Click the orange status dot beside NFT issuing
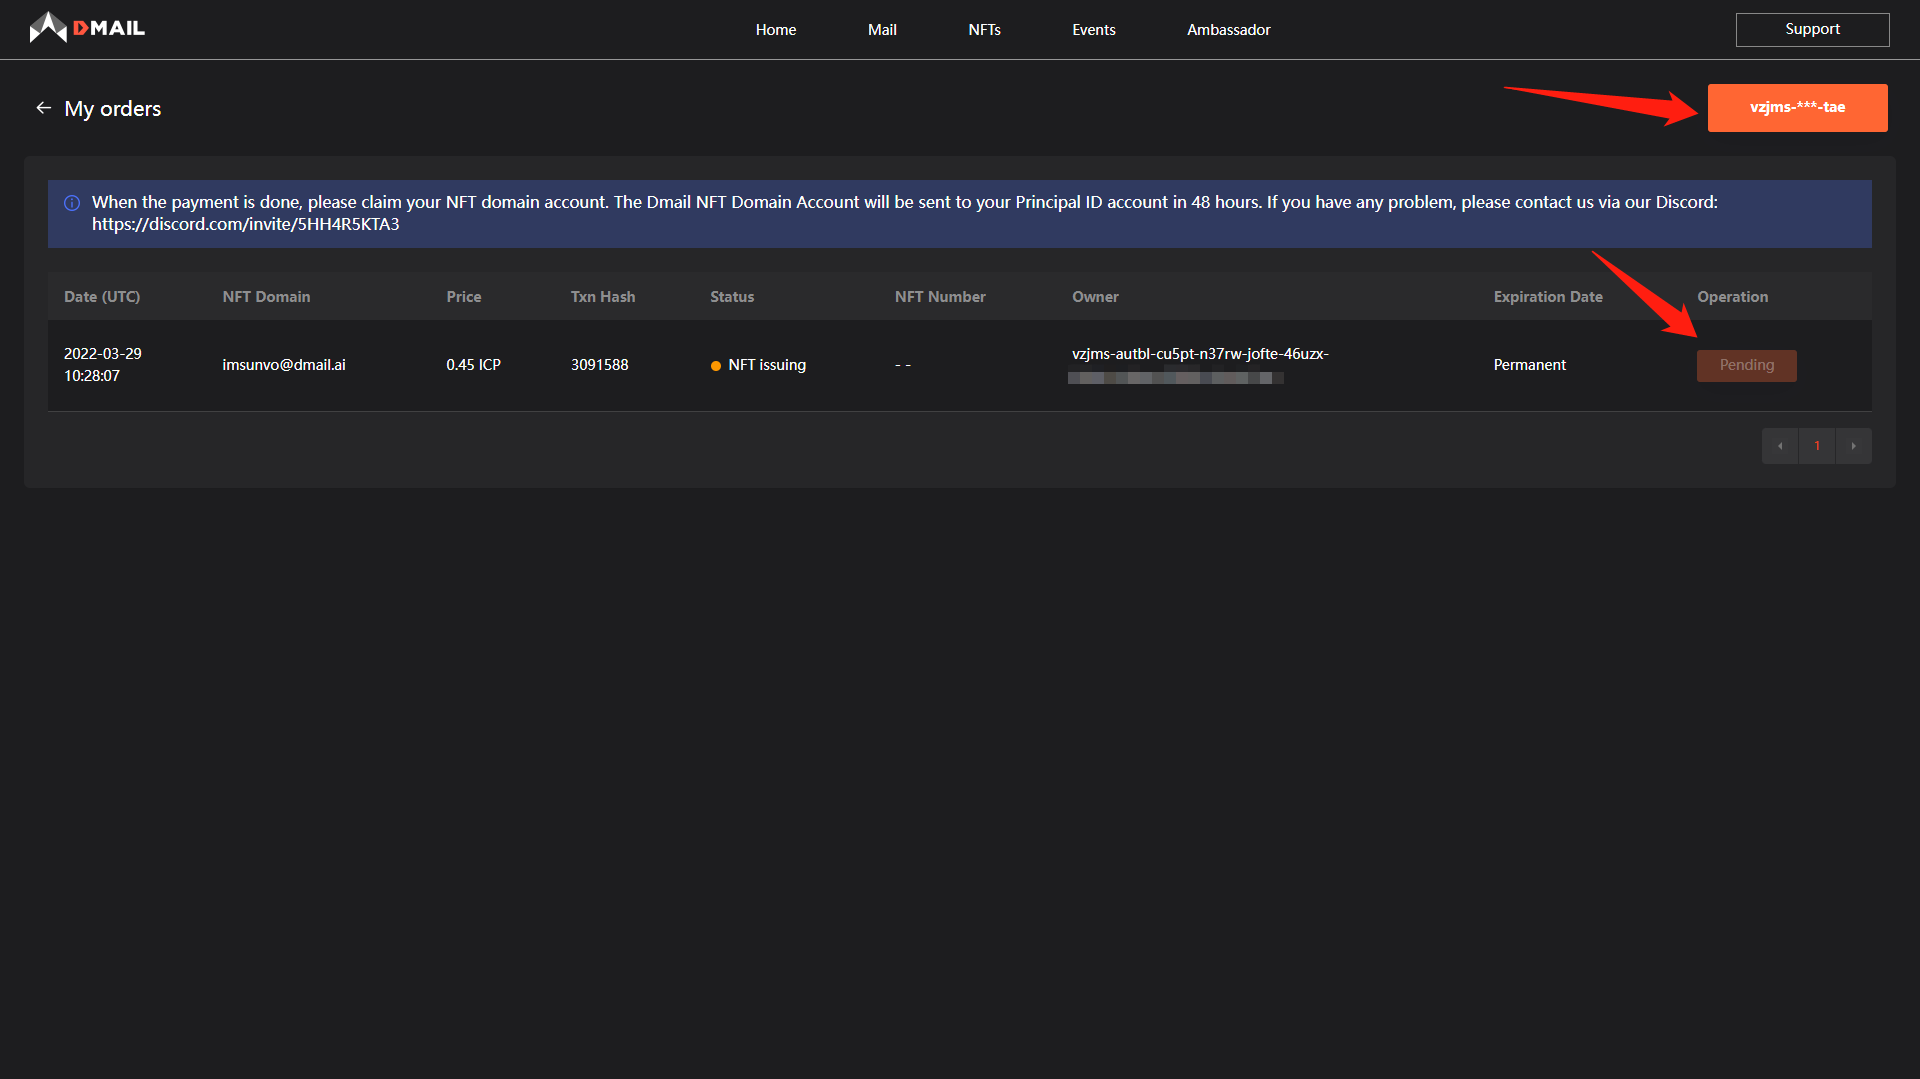 [x=716, y=366]
